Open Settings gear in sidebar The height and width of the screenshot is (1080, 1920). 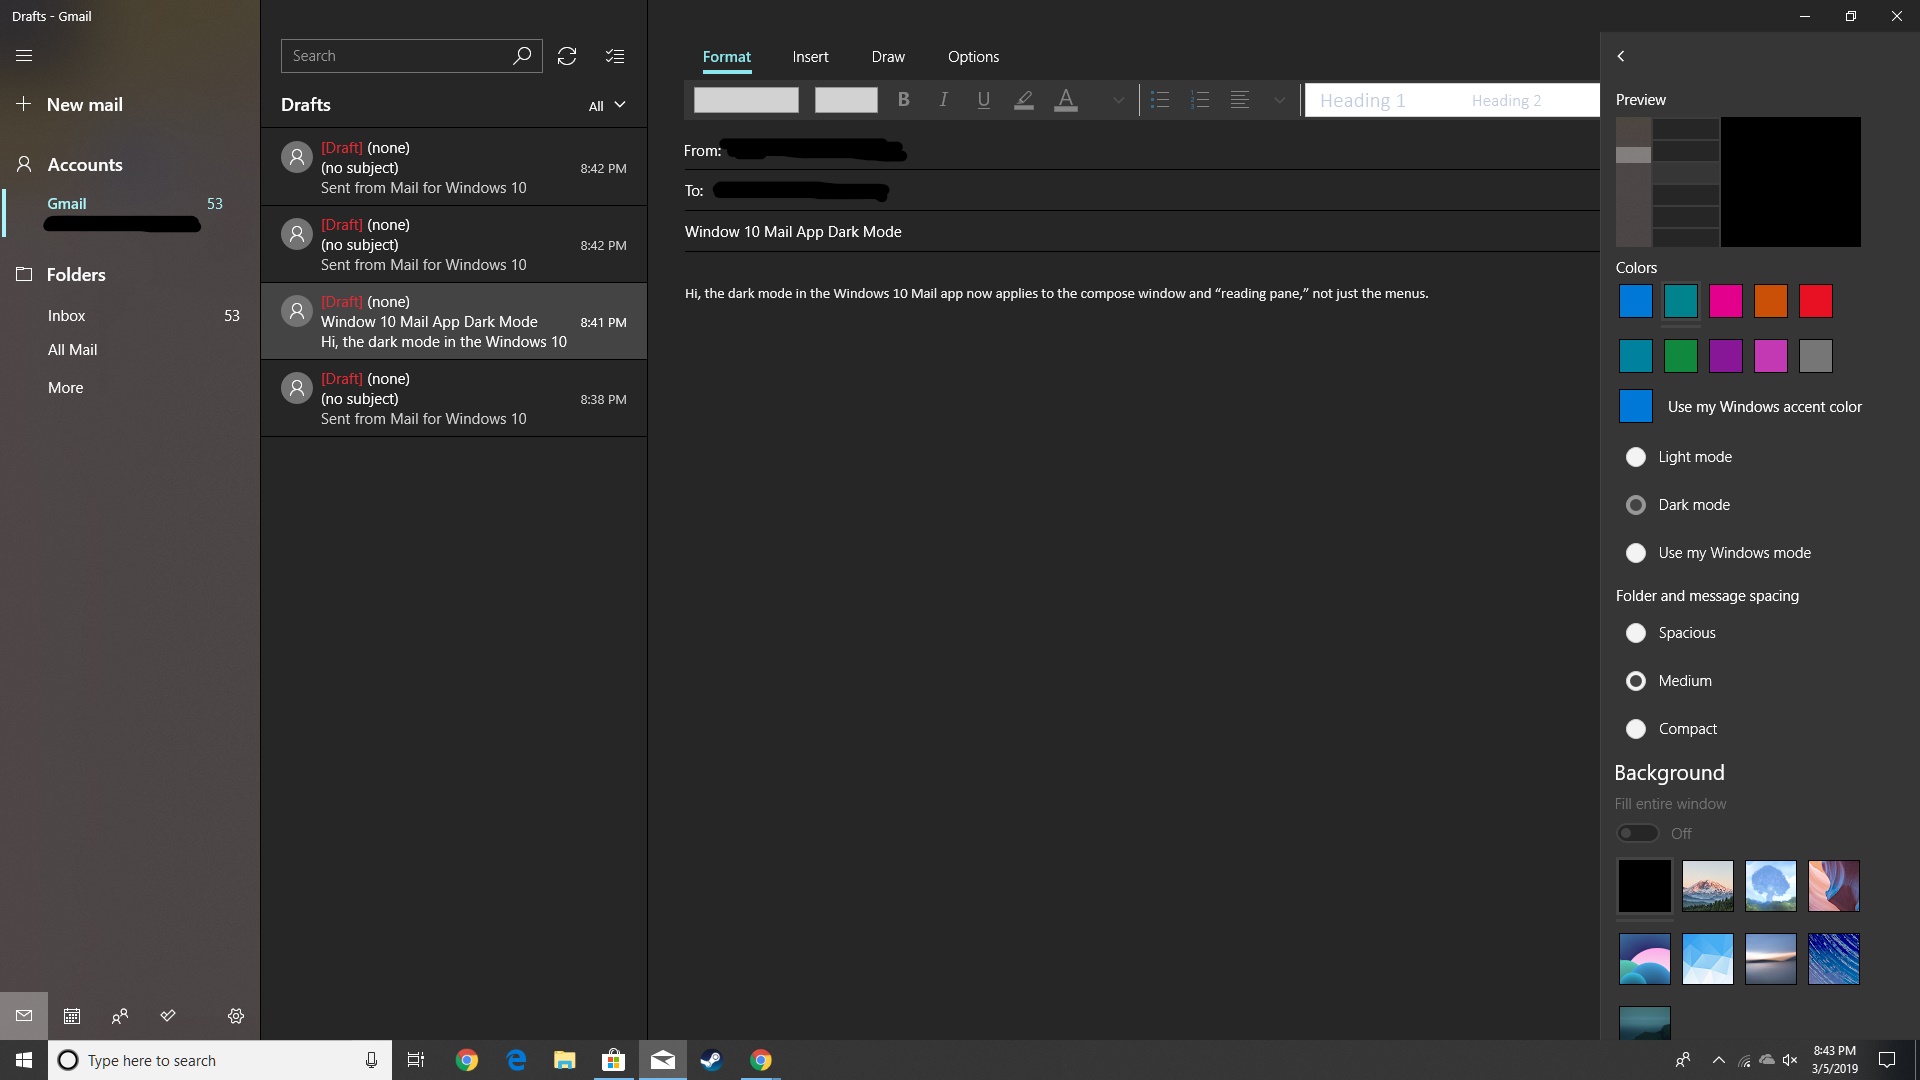tap(236, 1016)
